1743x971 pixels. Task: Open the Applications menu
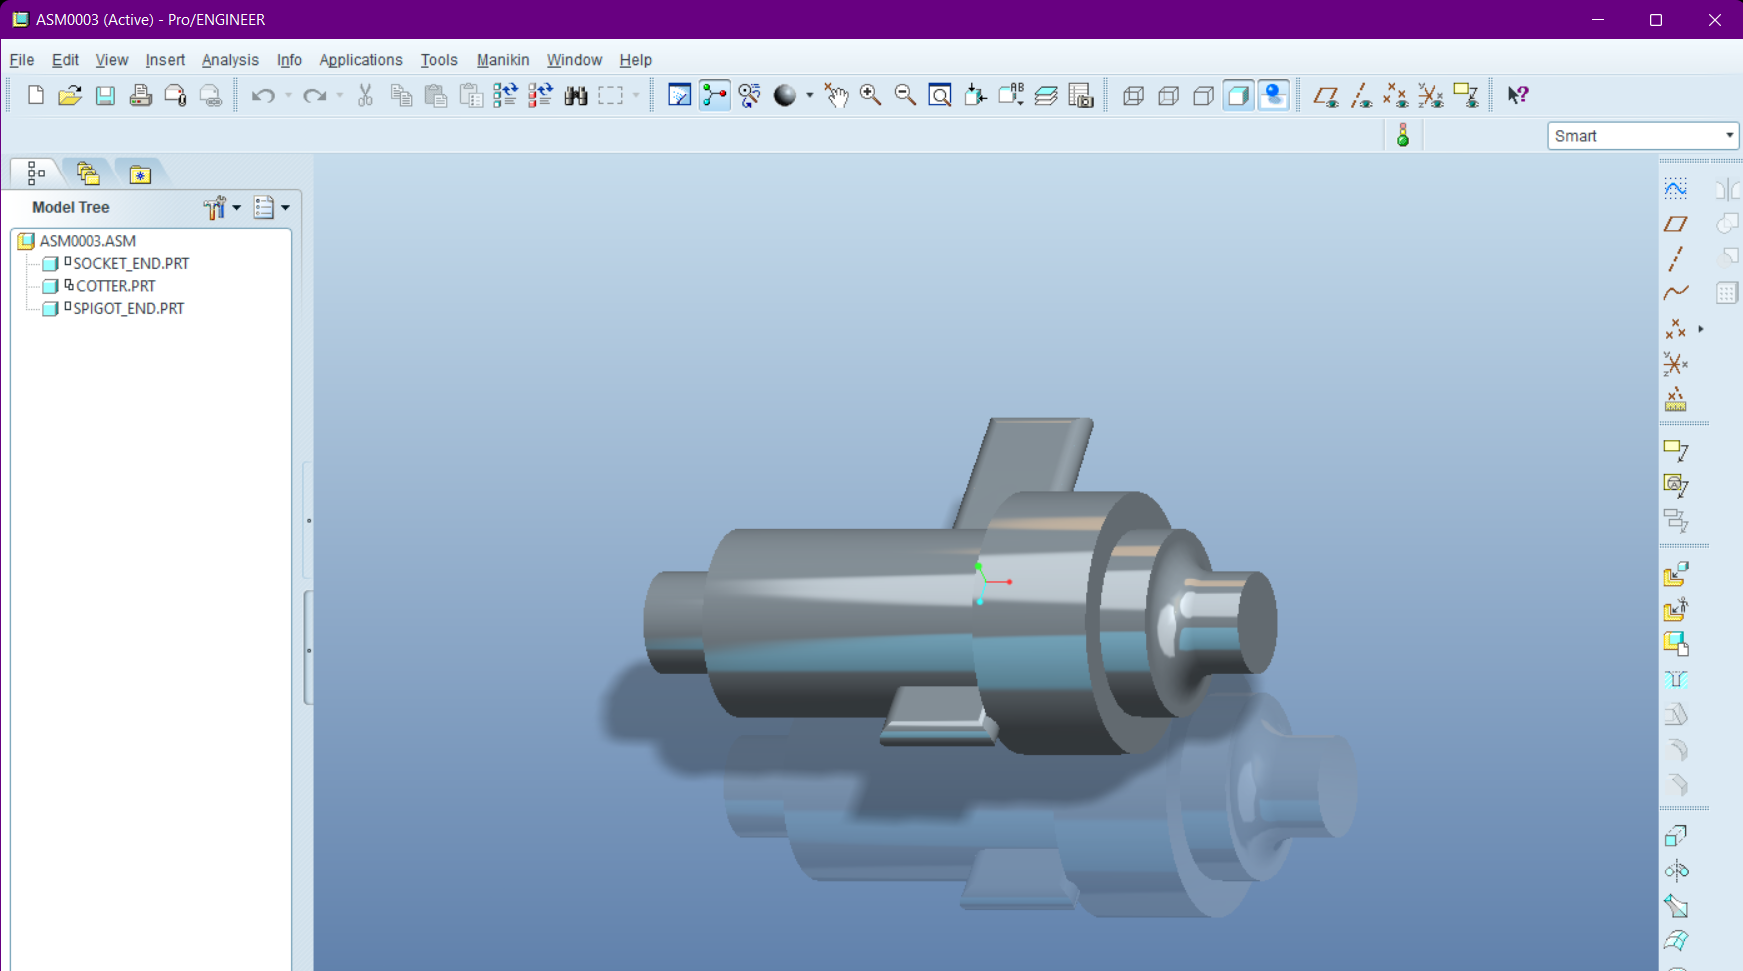coord(361,60)
